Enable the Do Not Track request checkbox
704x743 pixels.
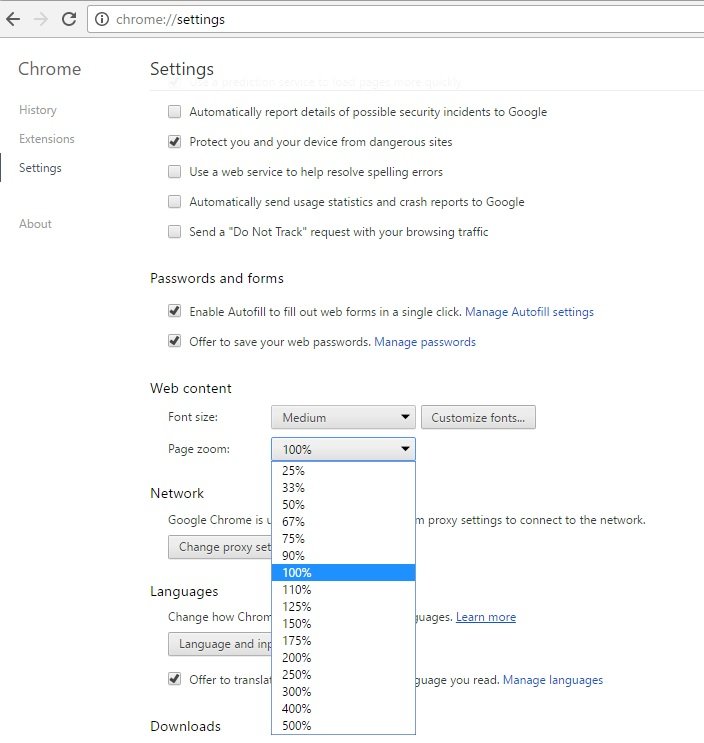[x=174, y=232]
